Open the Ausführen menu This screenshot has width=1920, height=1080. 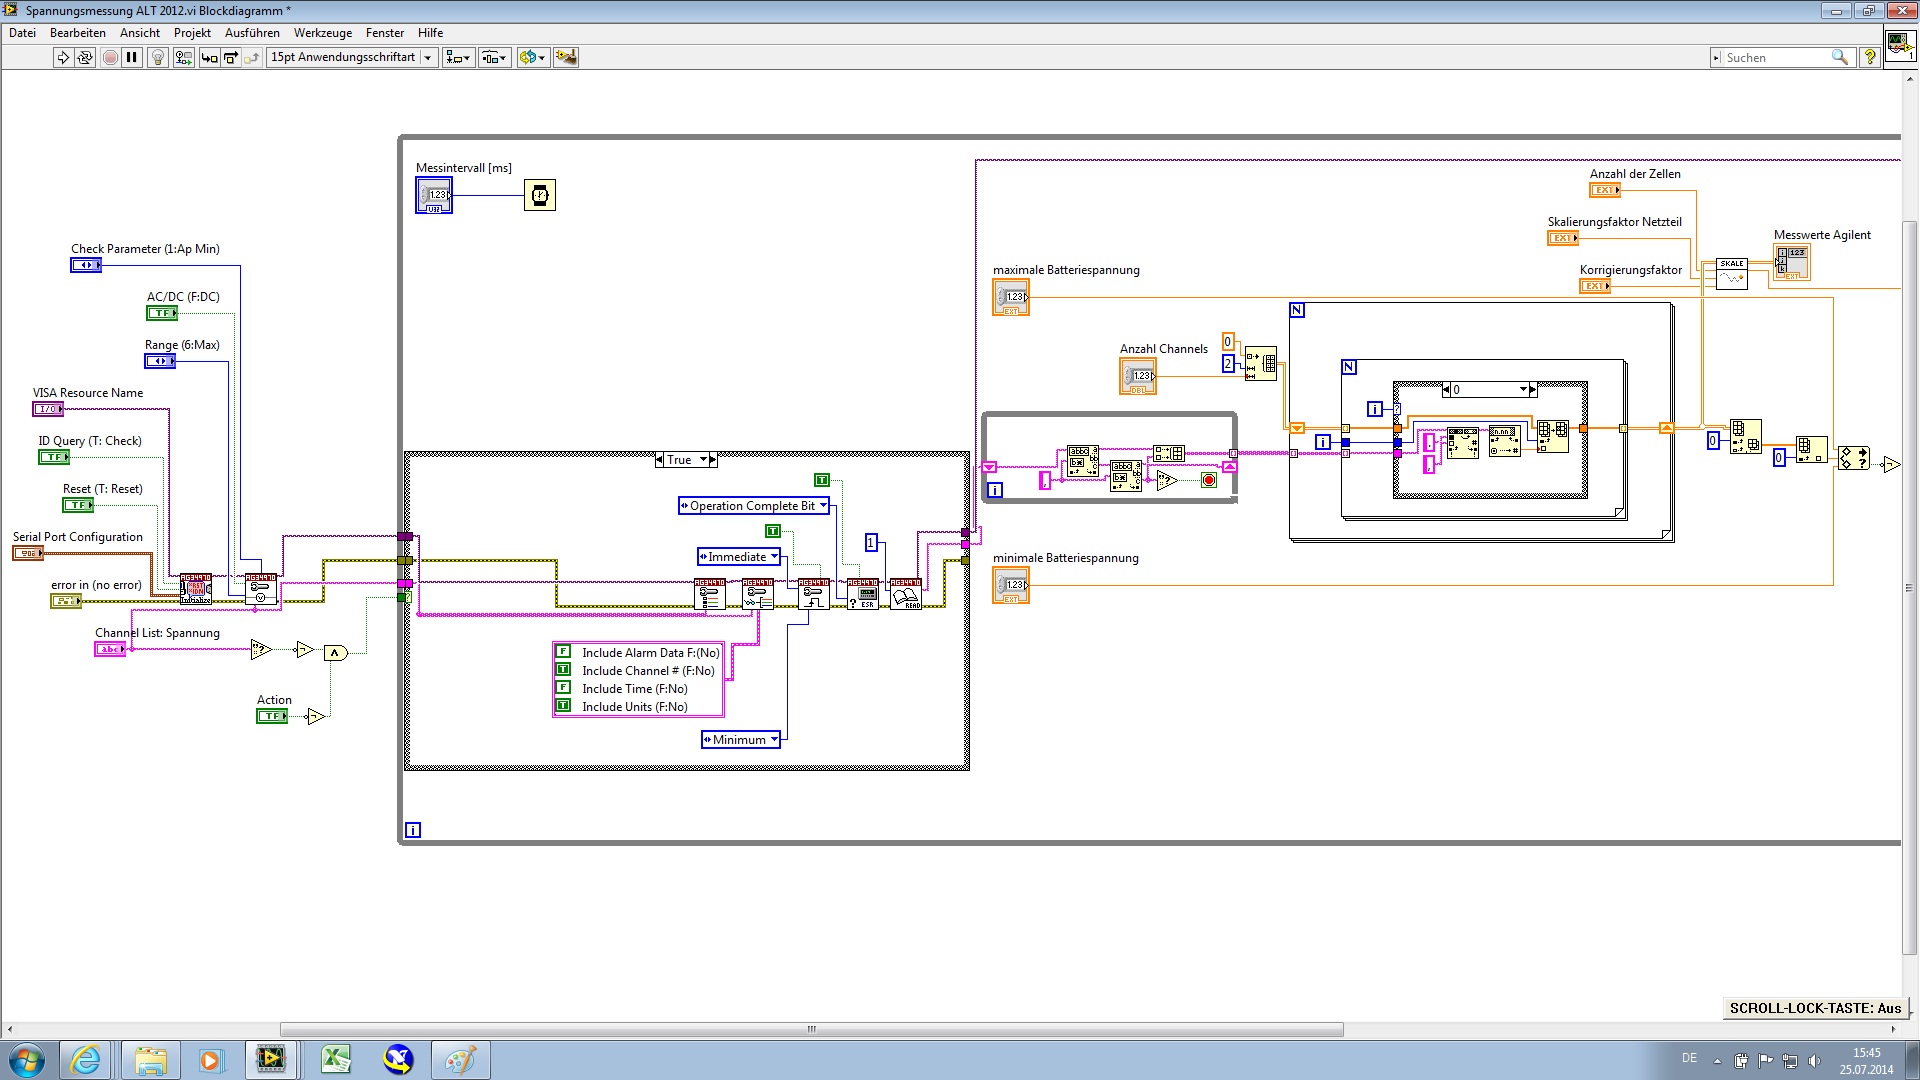[252, 33]
